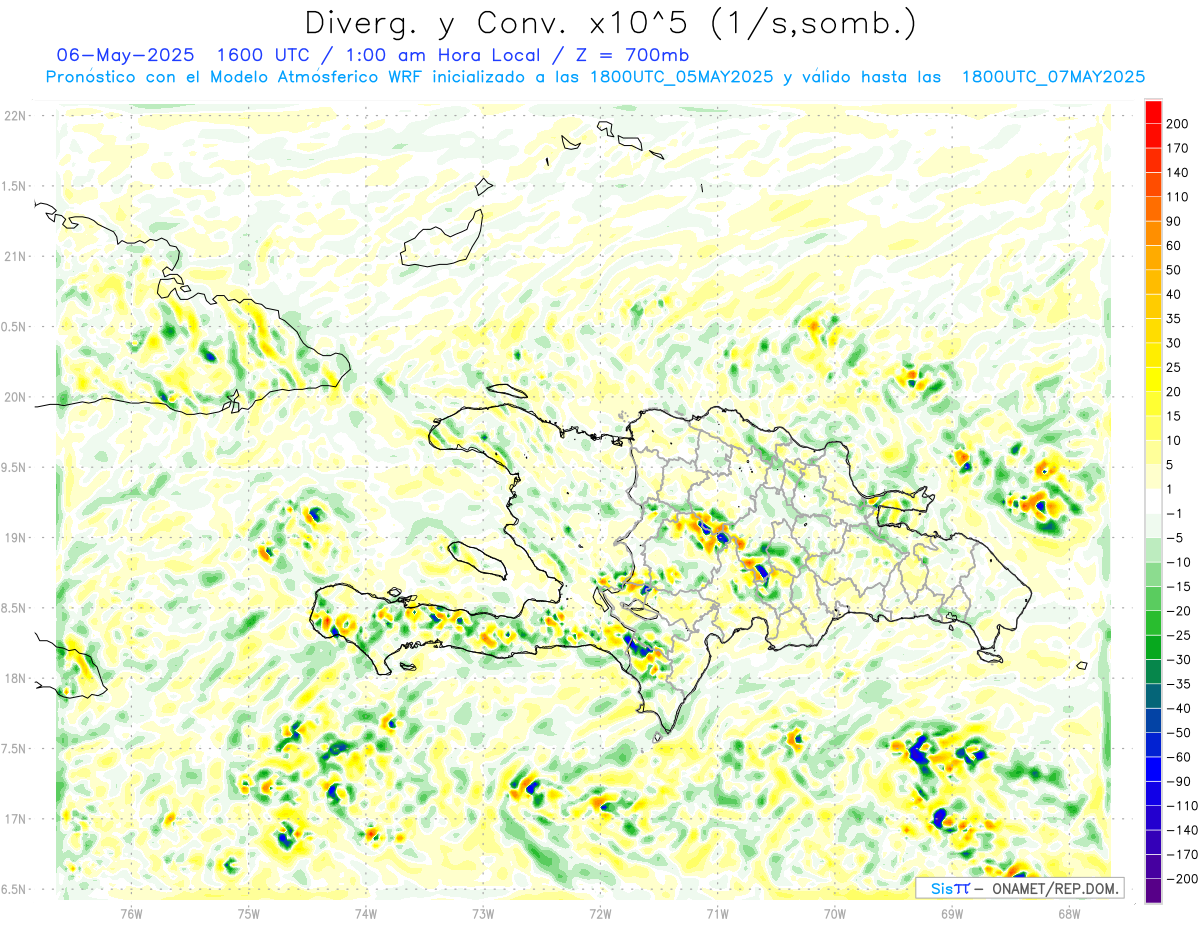
Task: Click the '20N' latitude label
Action: click(x=14, y=397)
